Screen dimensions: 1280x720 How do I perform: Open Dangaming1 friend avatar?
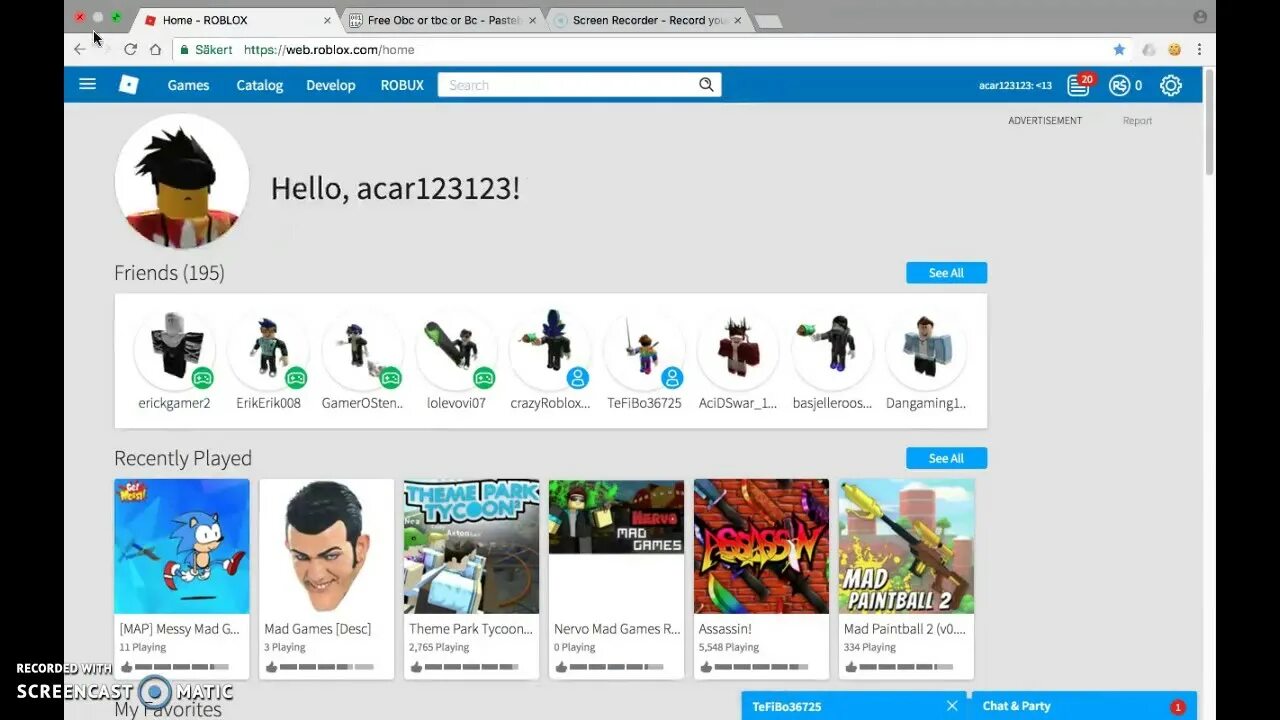[x=926, y=349]
